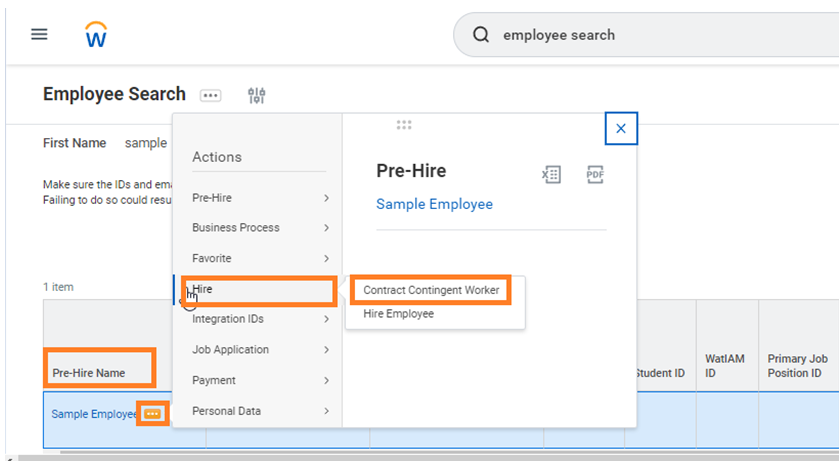This screenshot has width=839, height=464.
Task: Select Contract Contingent Worker option
Action: (x=430, y=290)
